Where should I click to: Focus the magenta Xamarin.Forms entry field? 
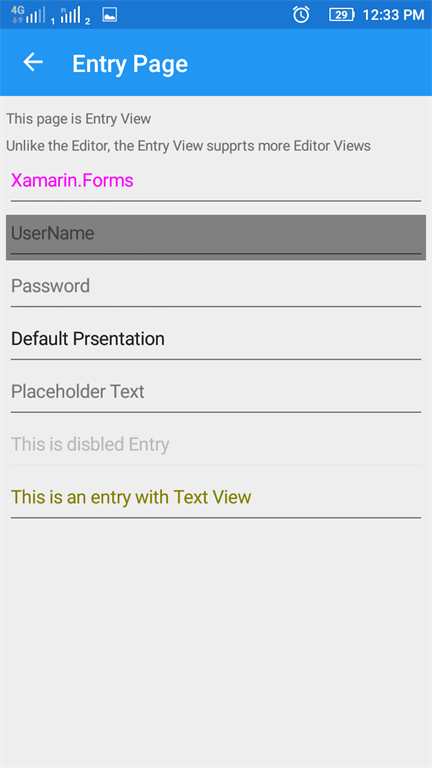[216, 182]
